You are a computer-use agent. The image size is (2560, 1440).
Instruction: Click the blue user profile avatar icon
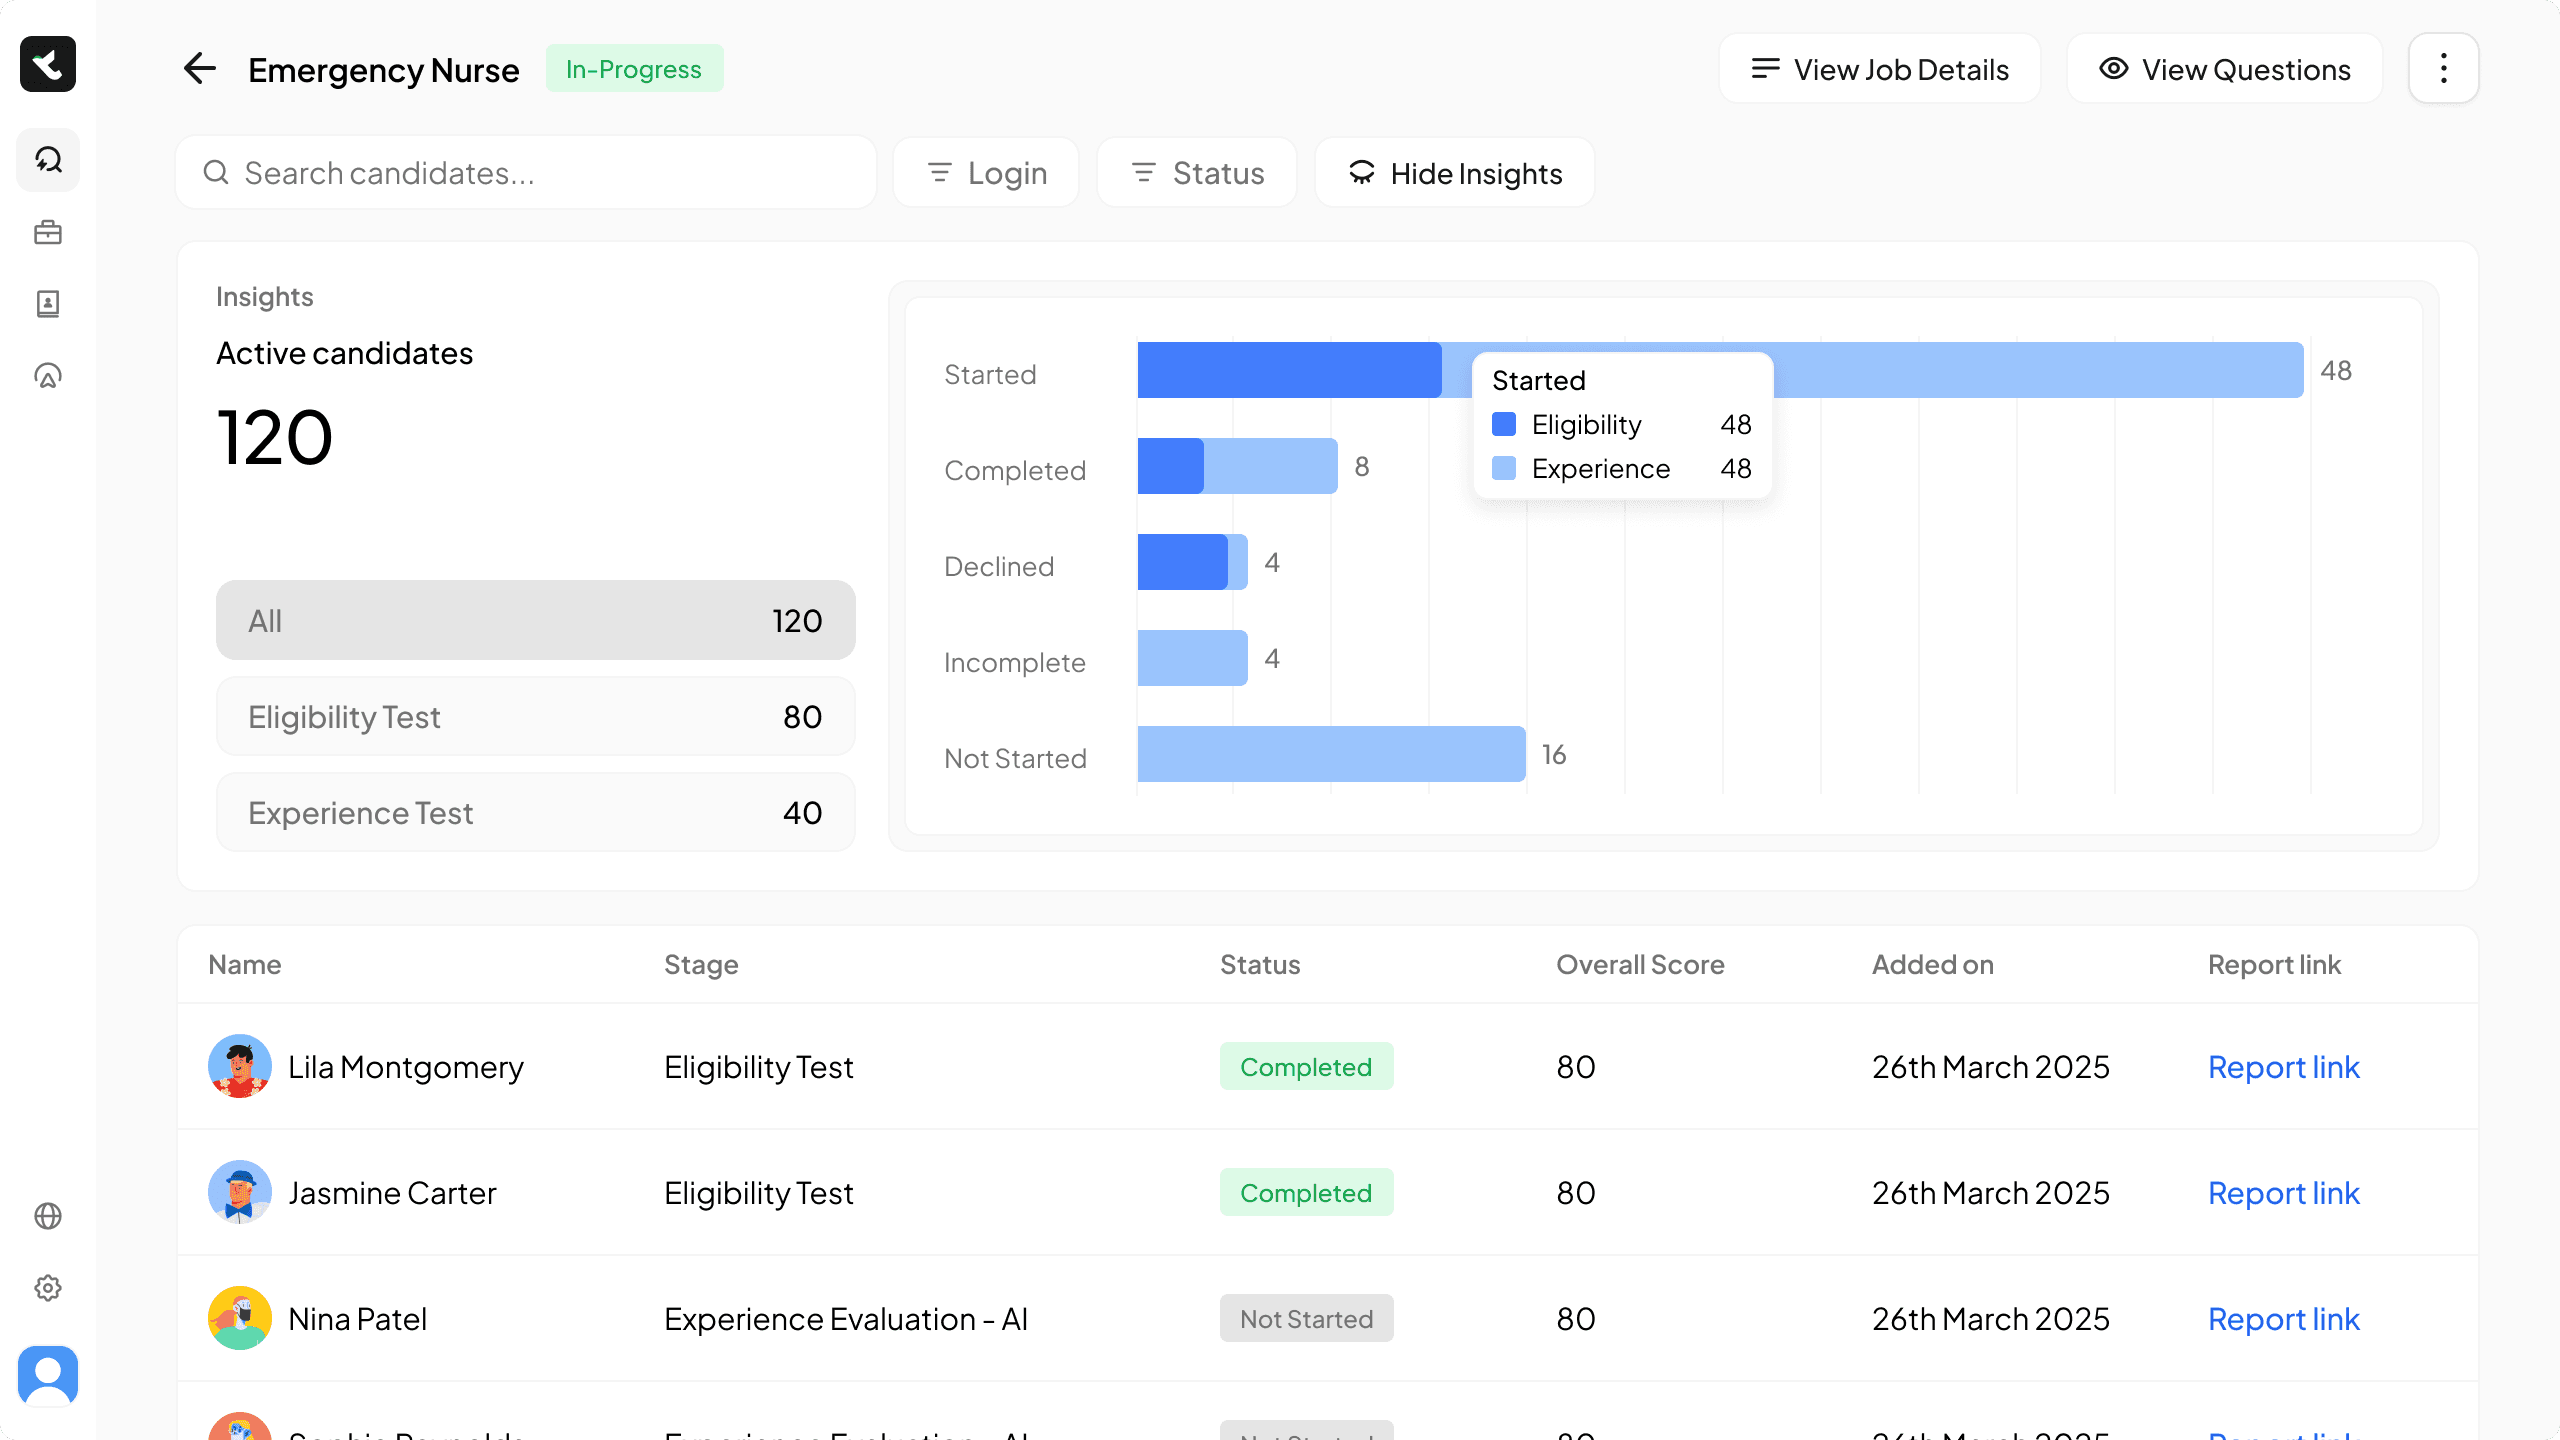coord(48,1375)
